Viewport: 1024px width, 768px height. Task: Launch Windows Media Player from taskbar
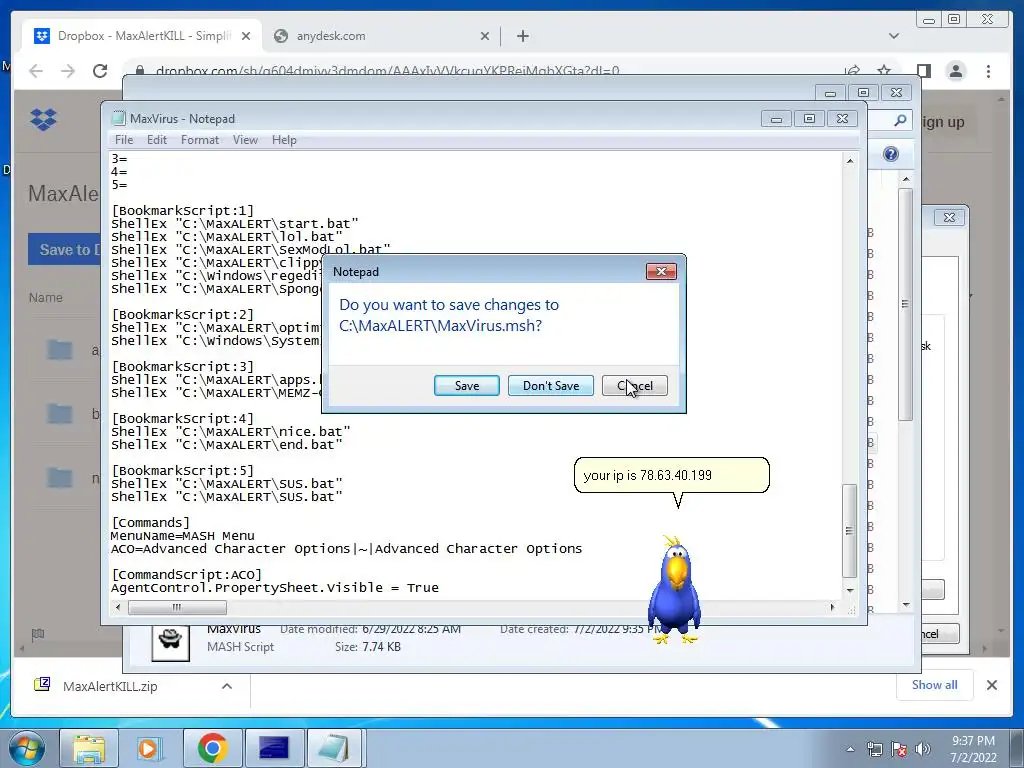coord(150,748)
